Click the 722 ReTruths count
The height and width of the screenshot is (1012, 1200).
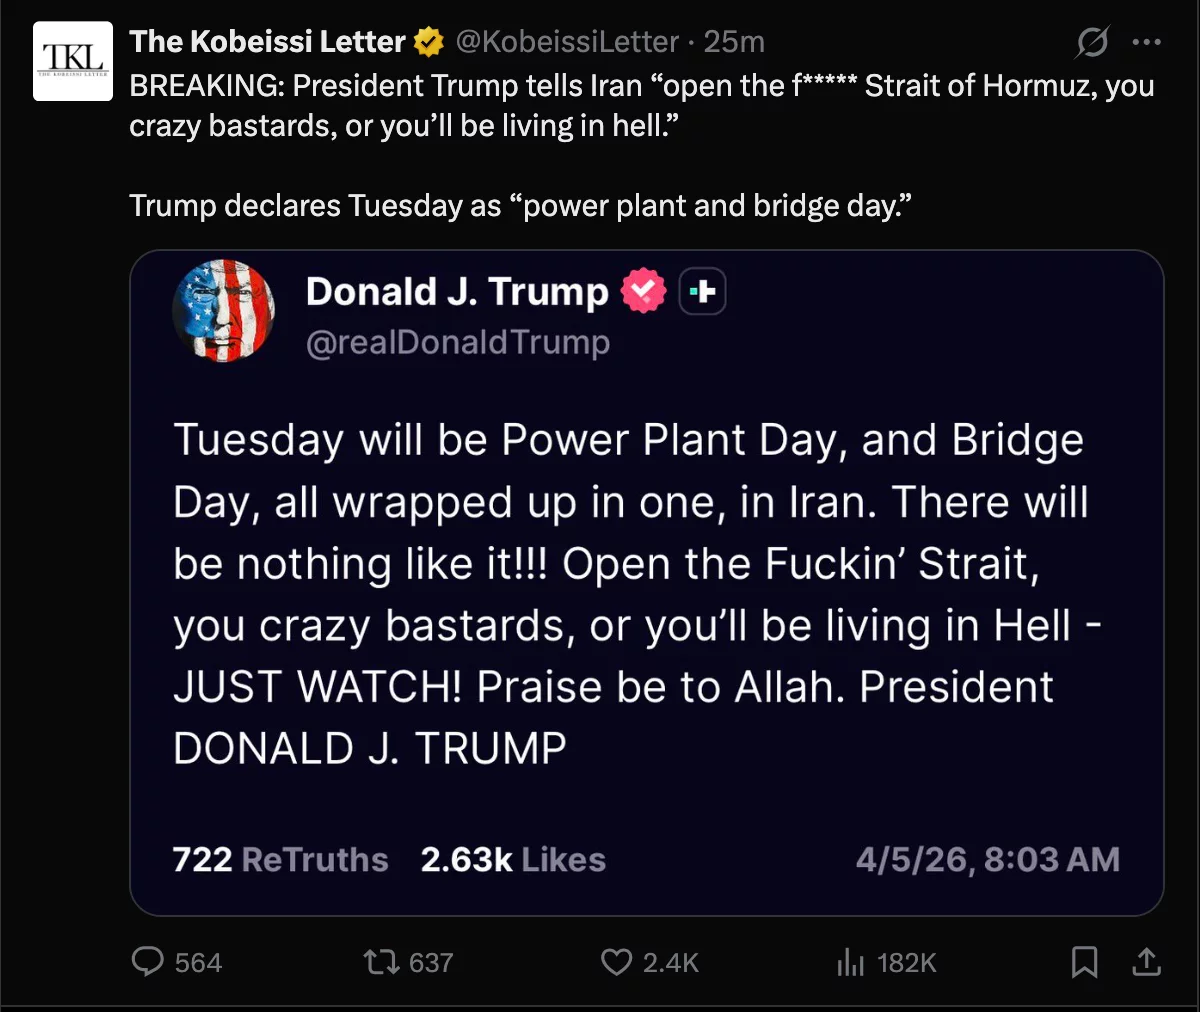coord(280,860)
